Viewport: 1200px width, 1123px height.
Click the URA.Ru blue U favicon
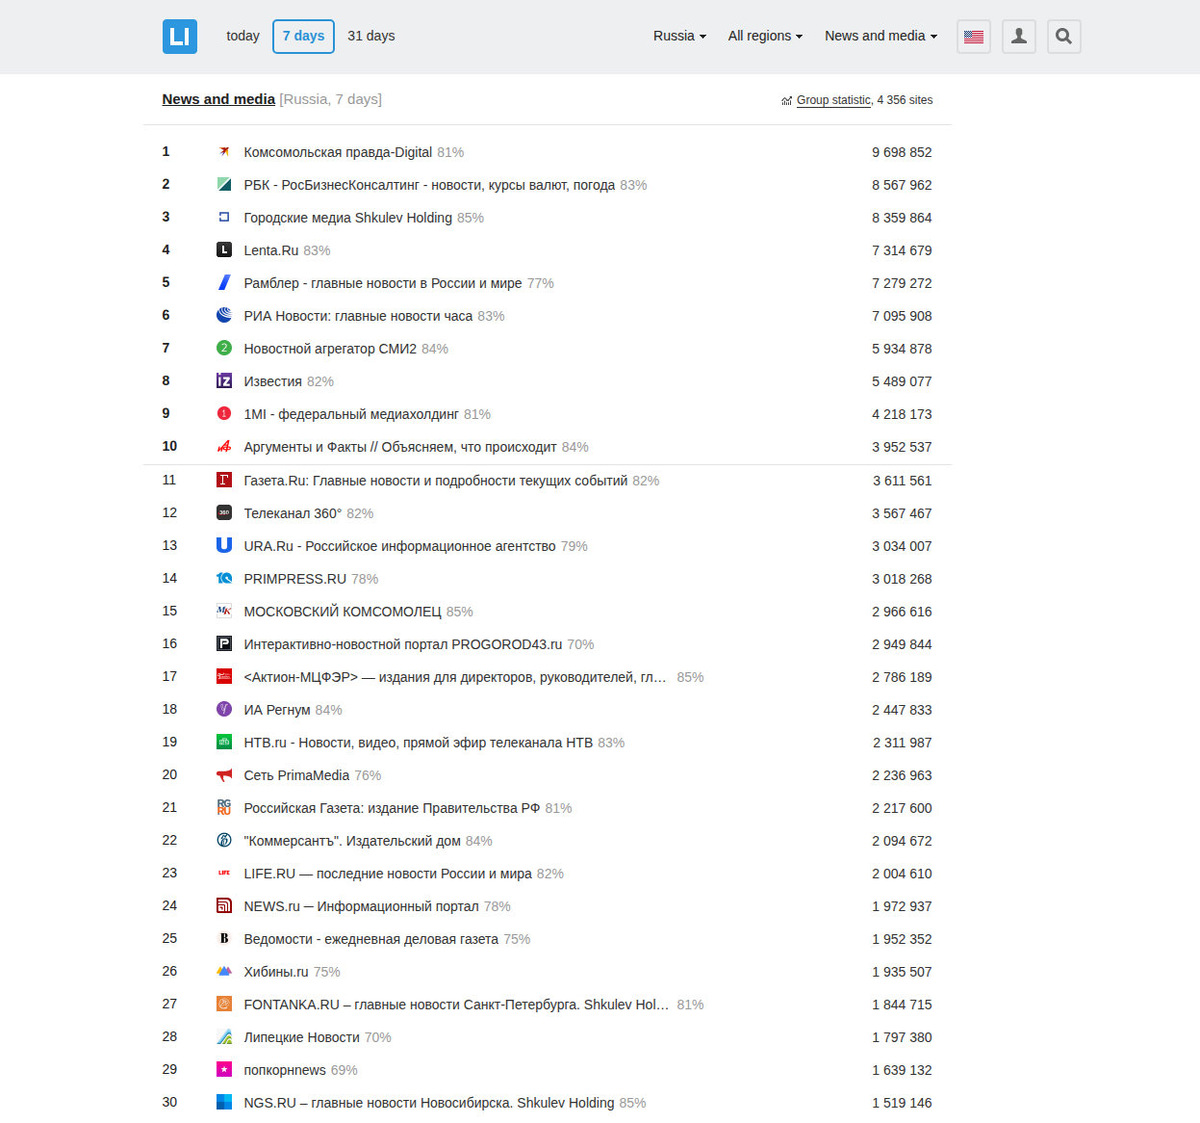pos(224,545)
